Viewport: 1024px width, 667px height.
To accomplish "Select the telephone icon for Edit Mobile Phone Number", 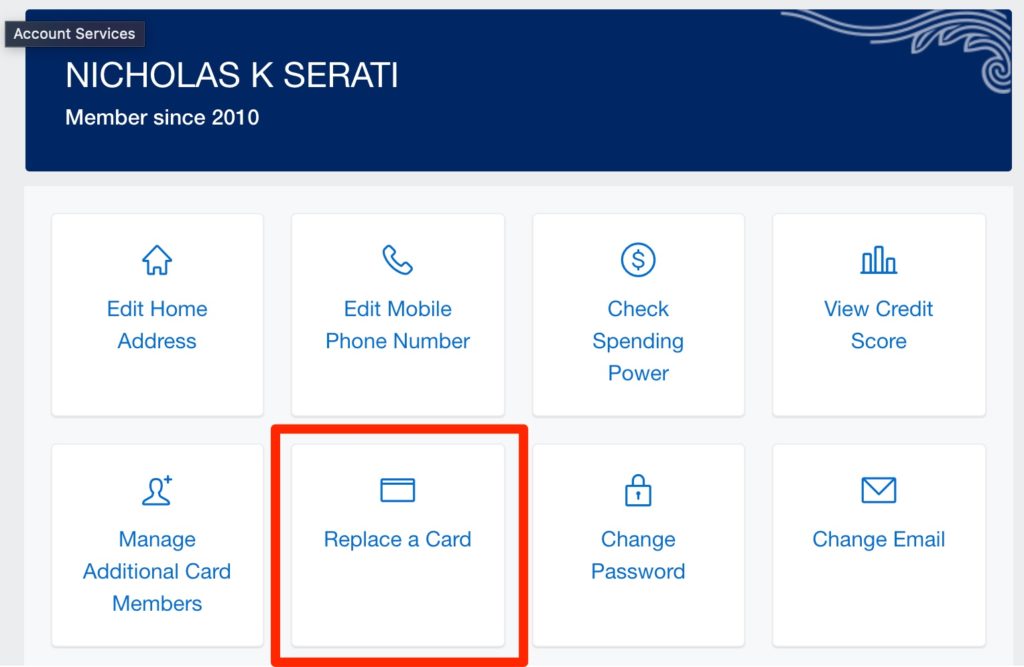I will click(x=397, y=259).
